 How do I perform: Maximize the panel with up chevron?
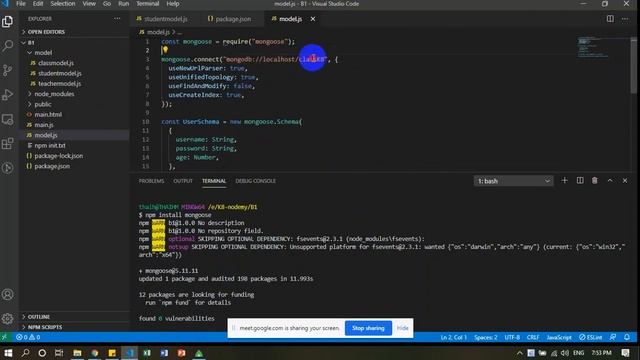tap(610, 180)
